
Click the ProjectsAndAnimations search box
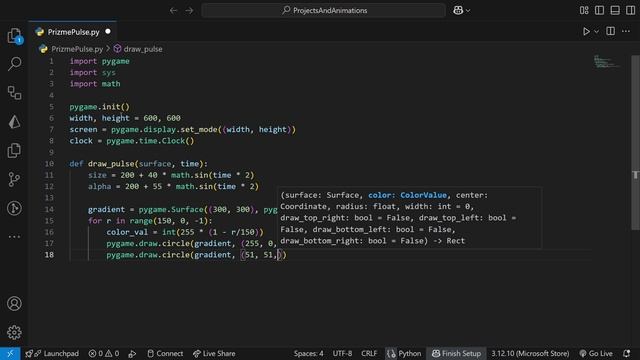[x=324, y=10]
